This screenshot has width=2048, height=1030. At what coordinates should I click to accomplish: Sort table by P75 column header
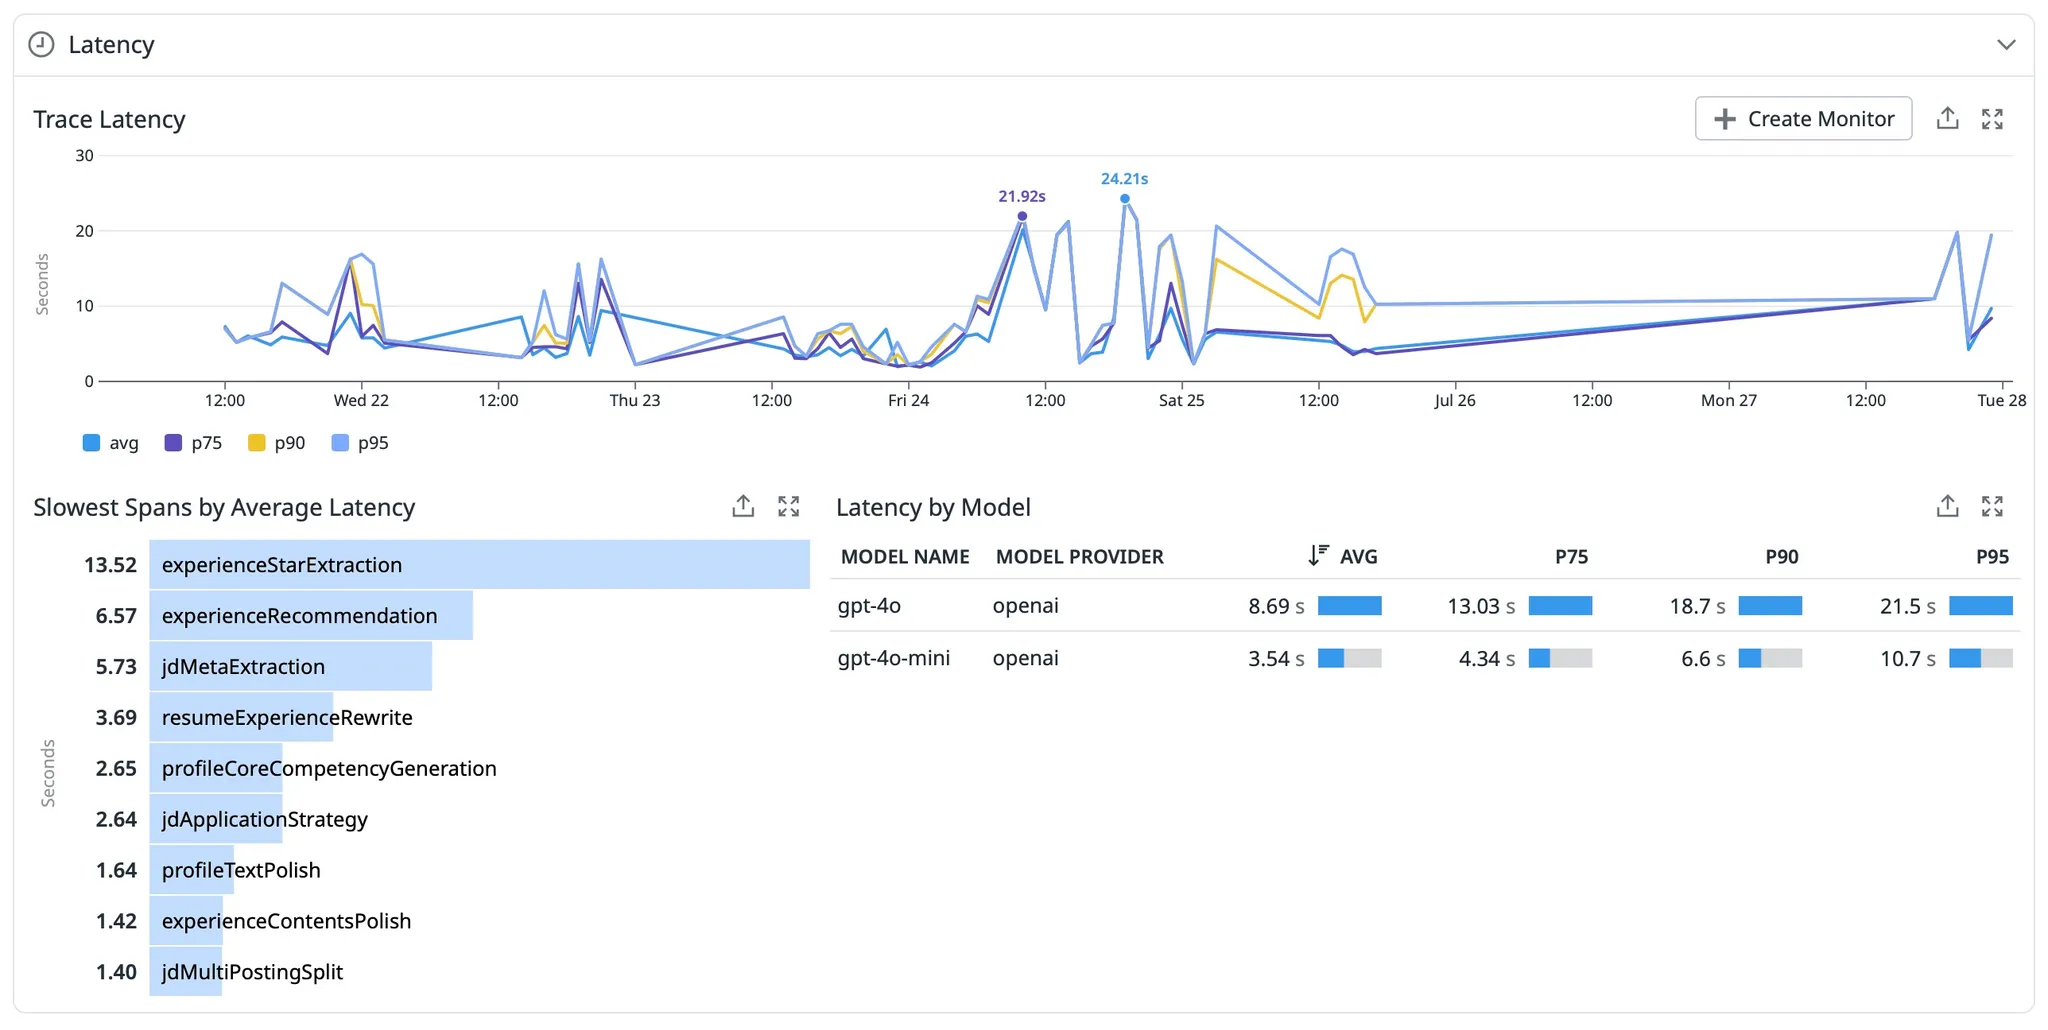[1571, 557]
